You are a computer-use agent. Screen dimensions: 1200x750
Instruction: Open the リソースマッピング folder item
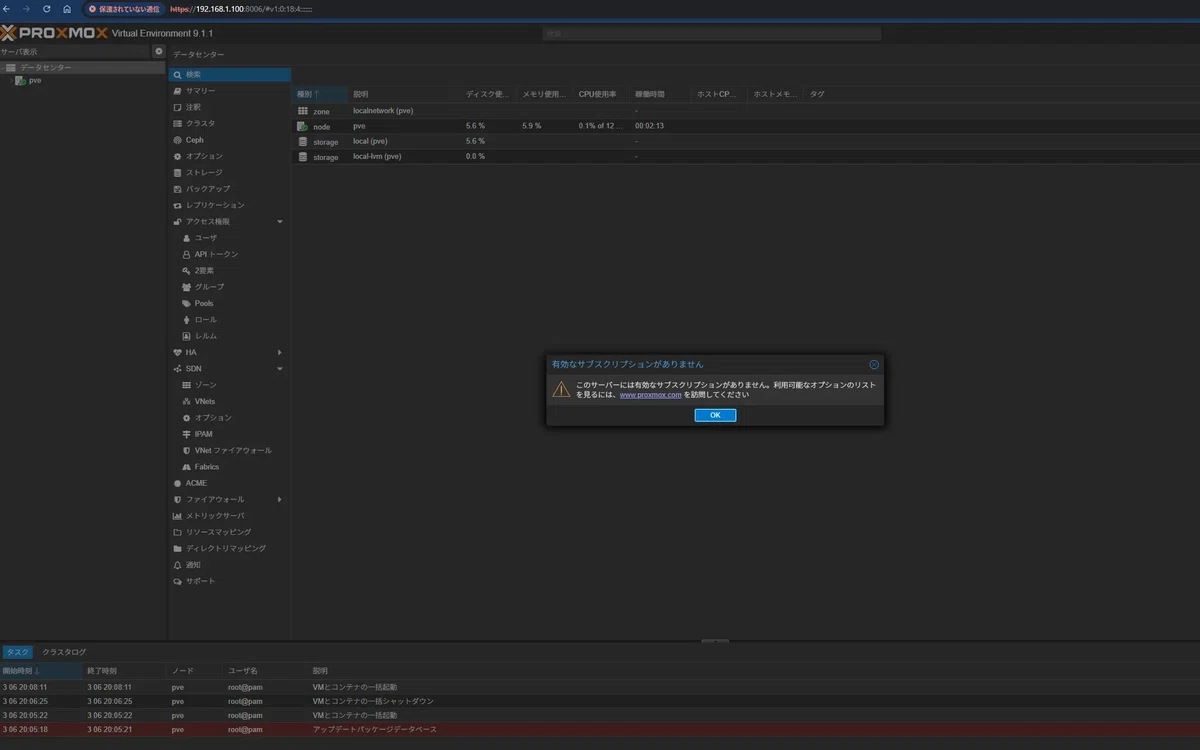click(x=230, y=532)
